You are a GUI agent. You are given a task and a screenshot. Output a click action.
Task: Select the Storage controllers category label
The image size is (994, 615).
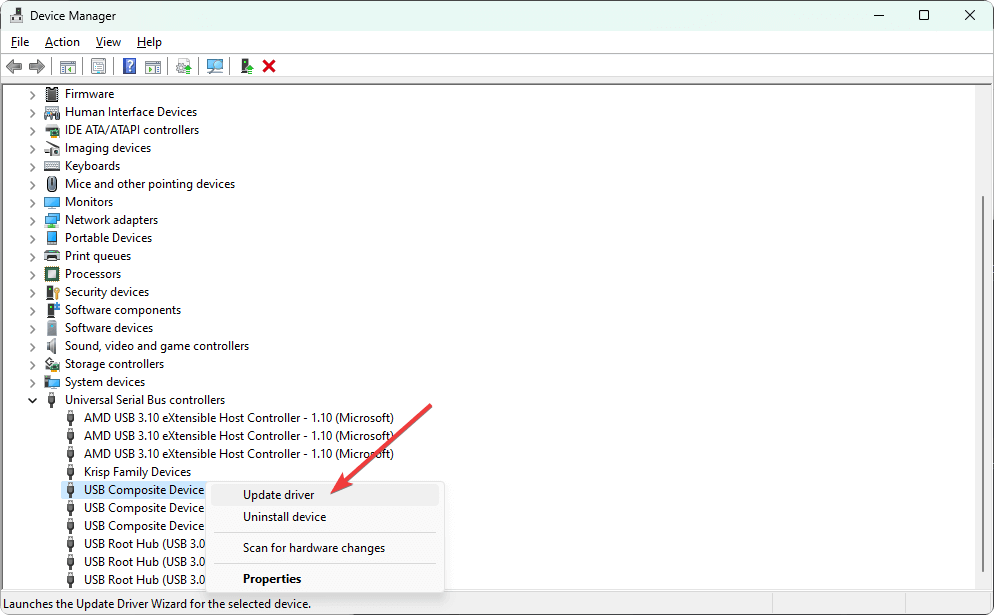pyautogui.click(x=115, y=364)
